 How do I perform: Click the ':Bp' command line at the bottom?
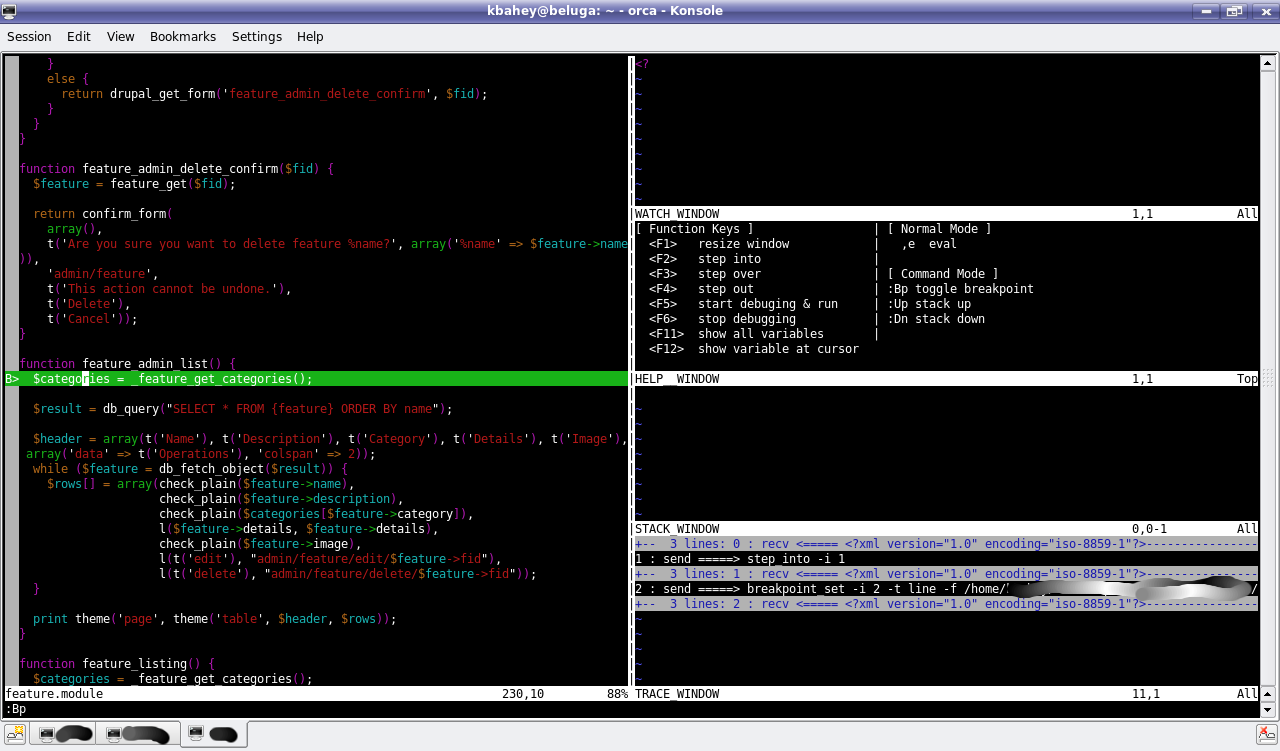click(x=16, y=709)
